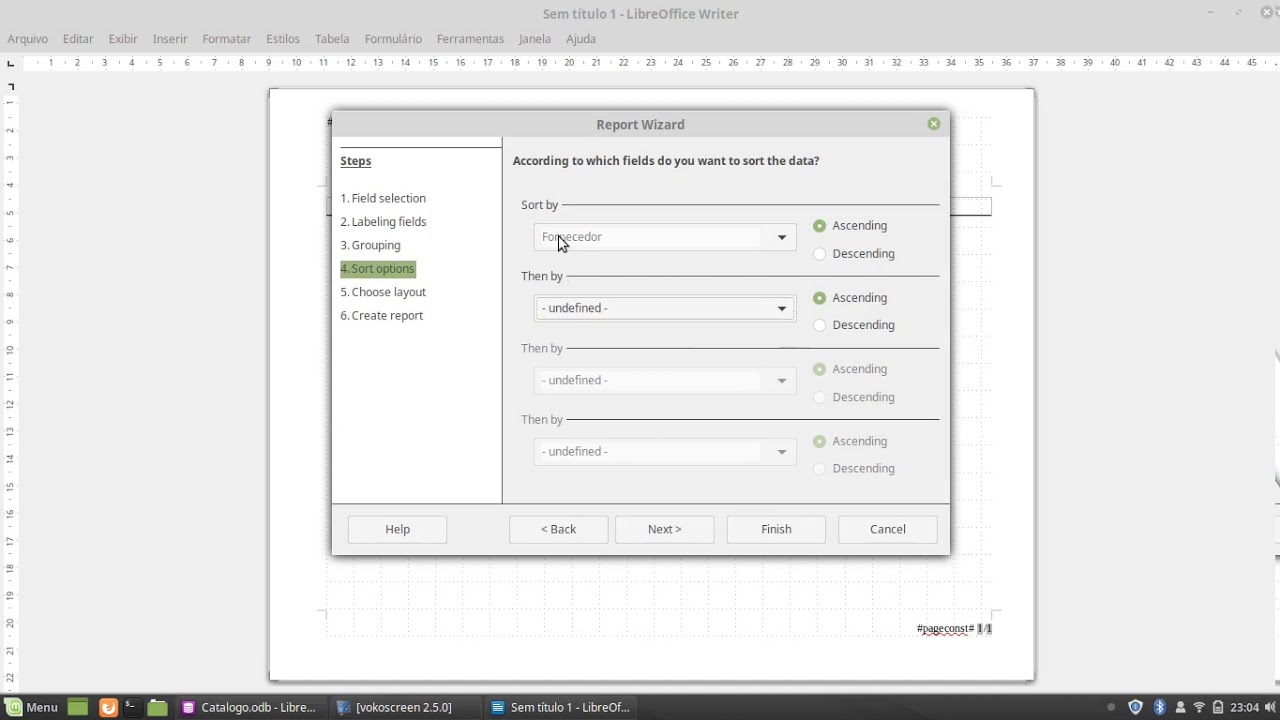The image size is (1280, 720).
Task: Go to step 2. Labeling fields
Action: tap(383, 222)
